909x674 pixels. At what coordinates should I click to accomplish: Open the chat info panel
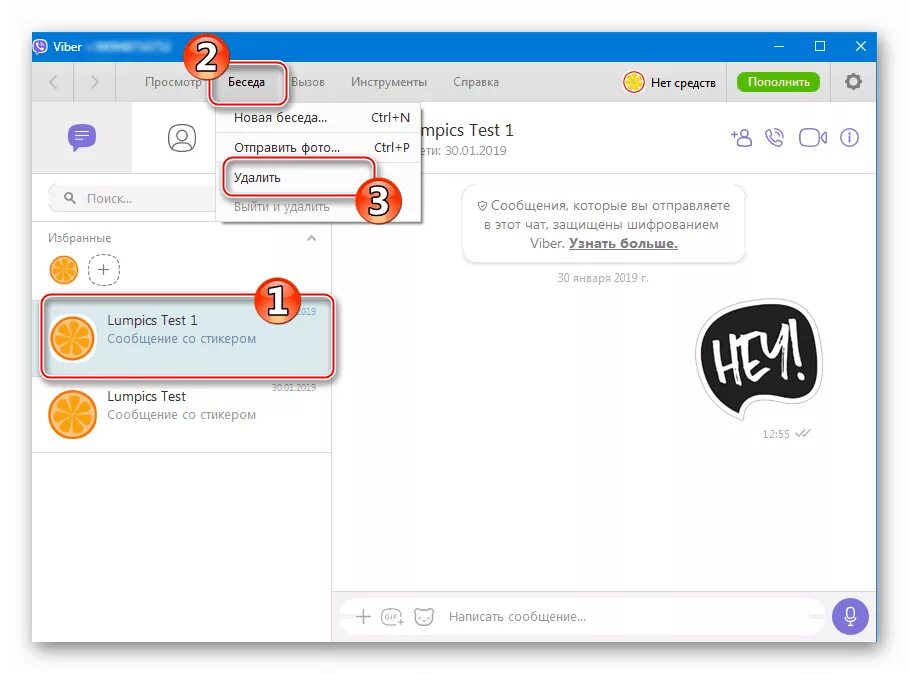coord(849,138)
